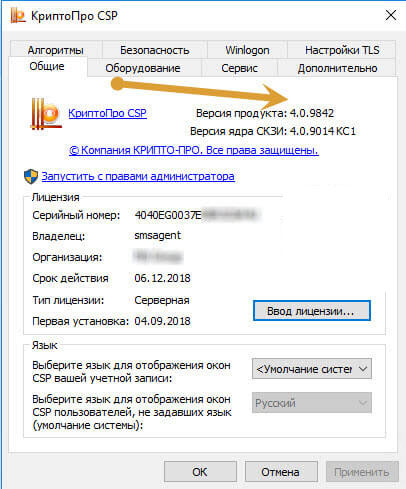Open the disabled Русский language dropdown
406x489 pixels.
(312, 403)
